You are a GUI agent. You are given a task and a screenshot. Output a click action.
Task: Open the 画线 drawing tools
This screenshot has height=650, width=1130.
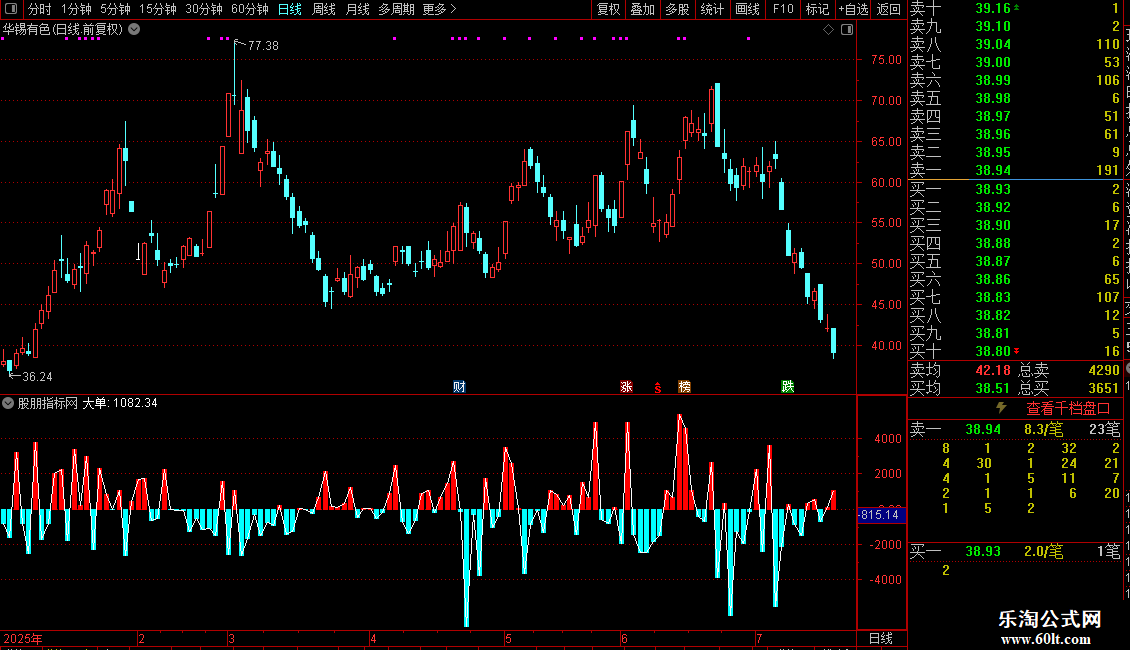[x=747, y=9]
